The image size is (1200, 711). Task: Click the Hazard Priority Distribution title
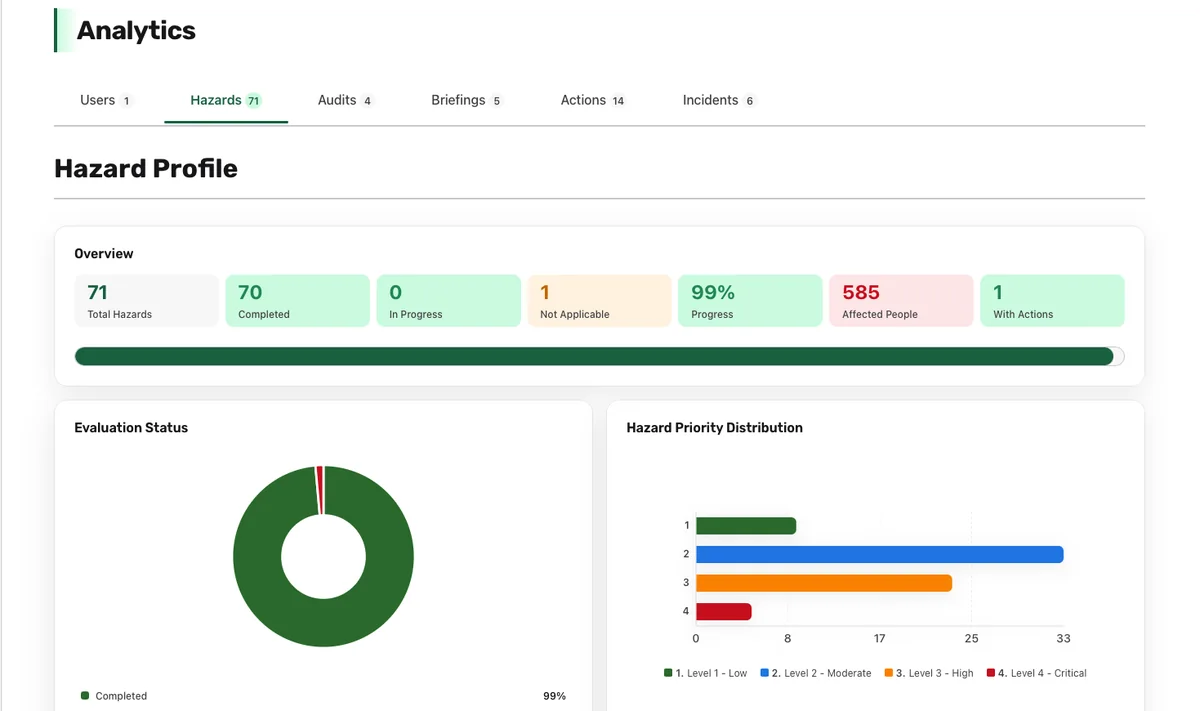pos(714,427)
